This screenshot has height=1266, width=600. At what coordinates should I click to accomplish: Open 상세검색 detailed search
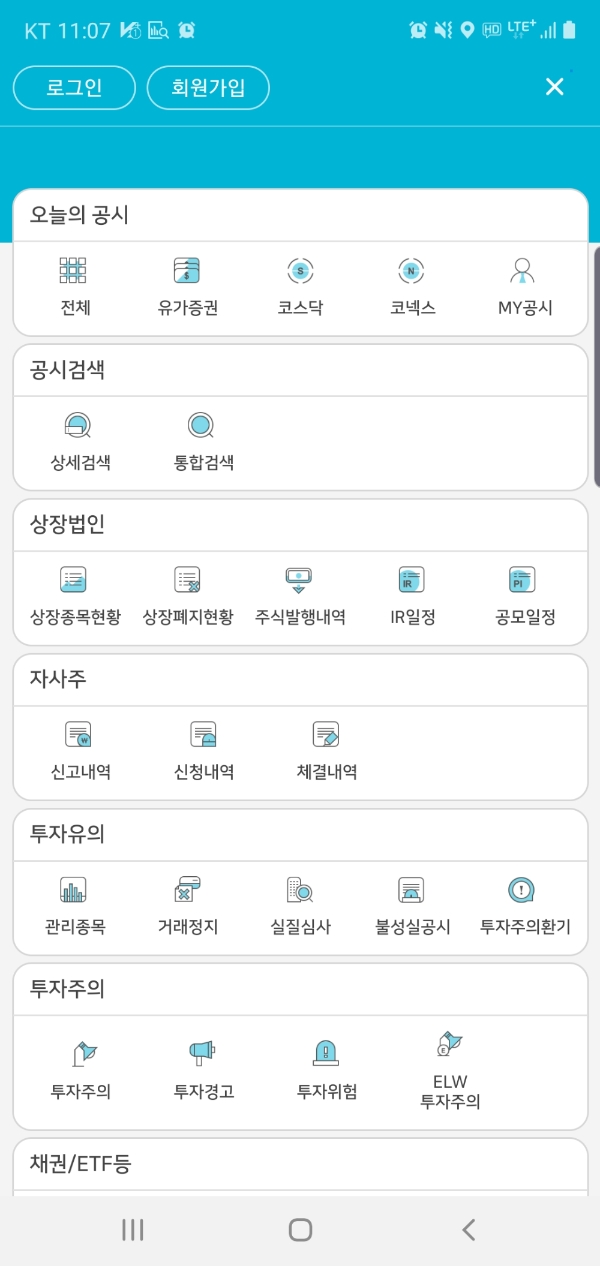(78, 438)
